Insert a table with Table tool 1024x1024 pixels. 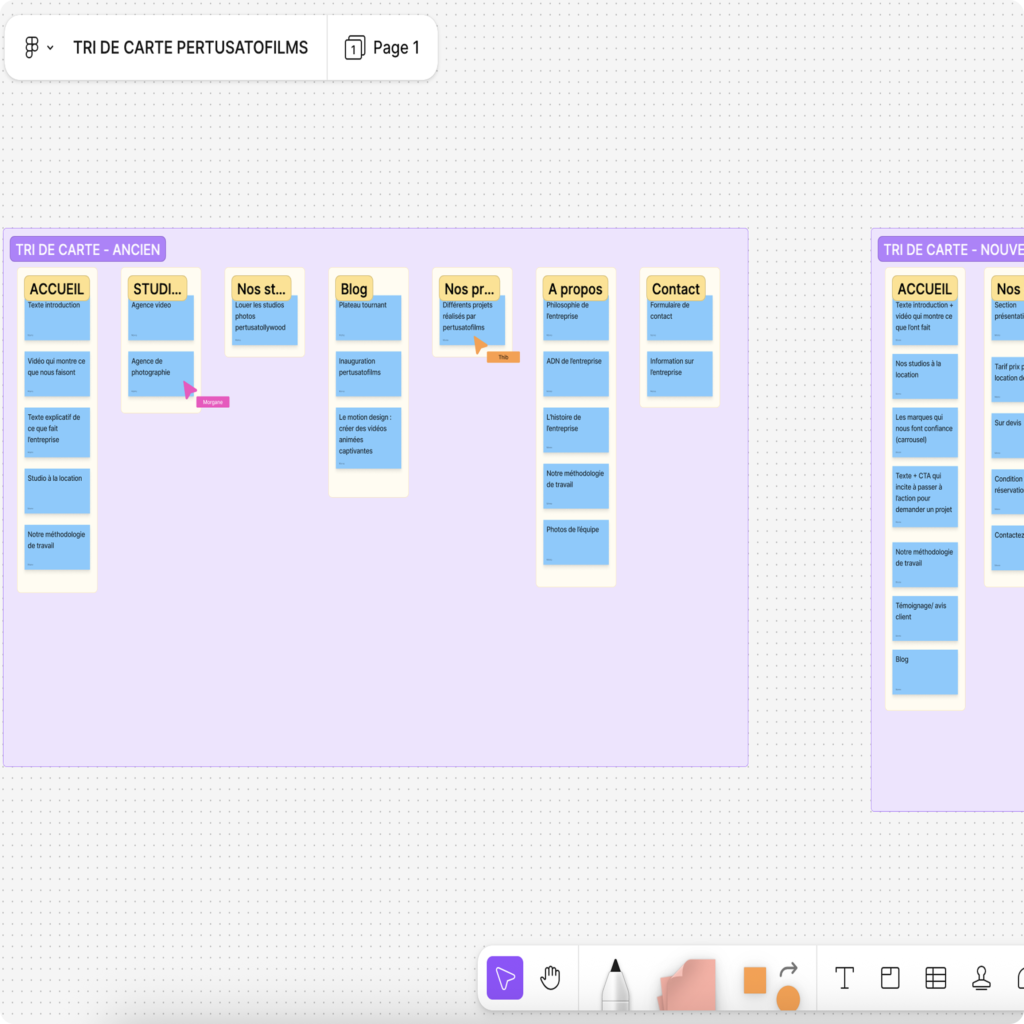coord(935,978)
